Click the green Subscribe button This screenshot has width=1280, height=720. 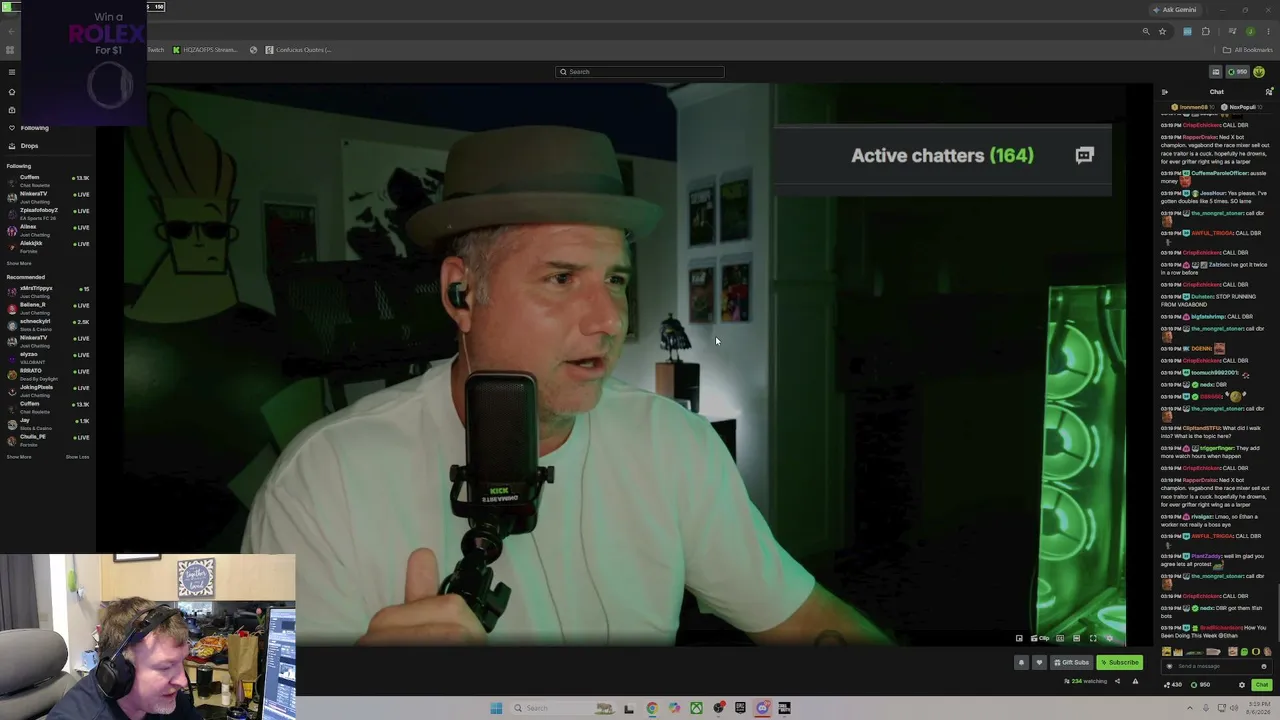[1120, 662]
